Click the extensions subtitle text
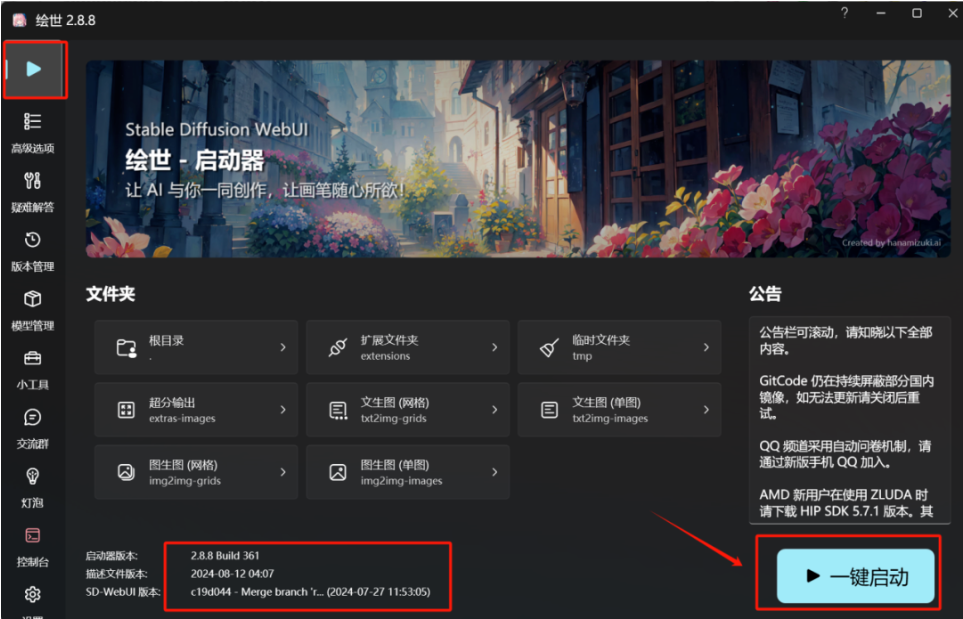This screenshot has width=963, height=619. [385, 356]
